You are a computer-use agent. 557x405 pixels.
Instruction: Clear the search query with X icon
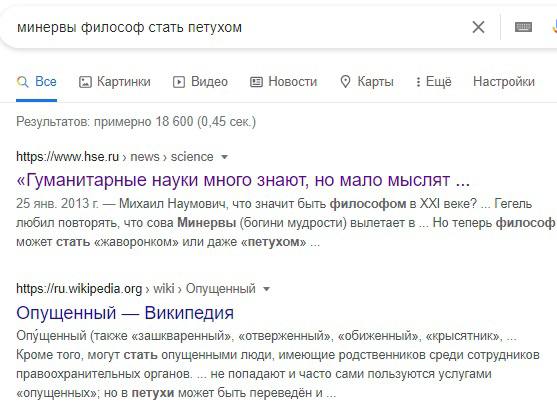[478, 27]
